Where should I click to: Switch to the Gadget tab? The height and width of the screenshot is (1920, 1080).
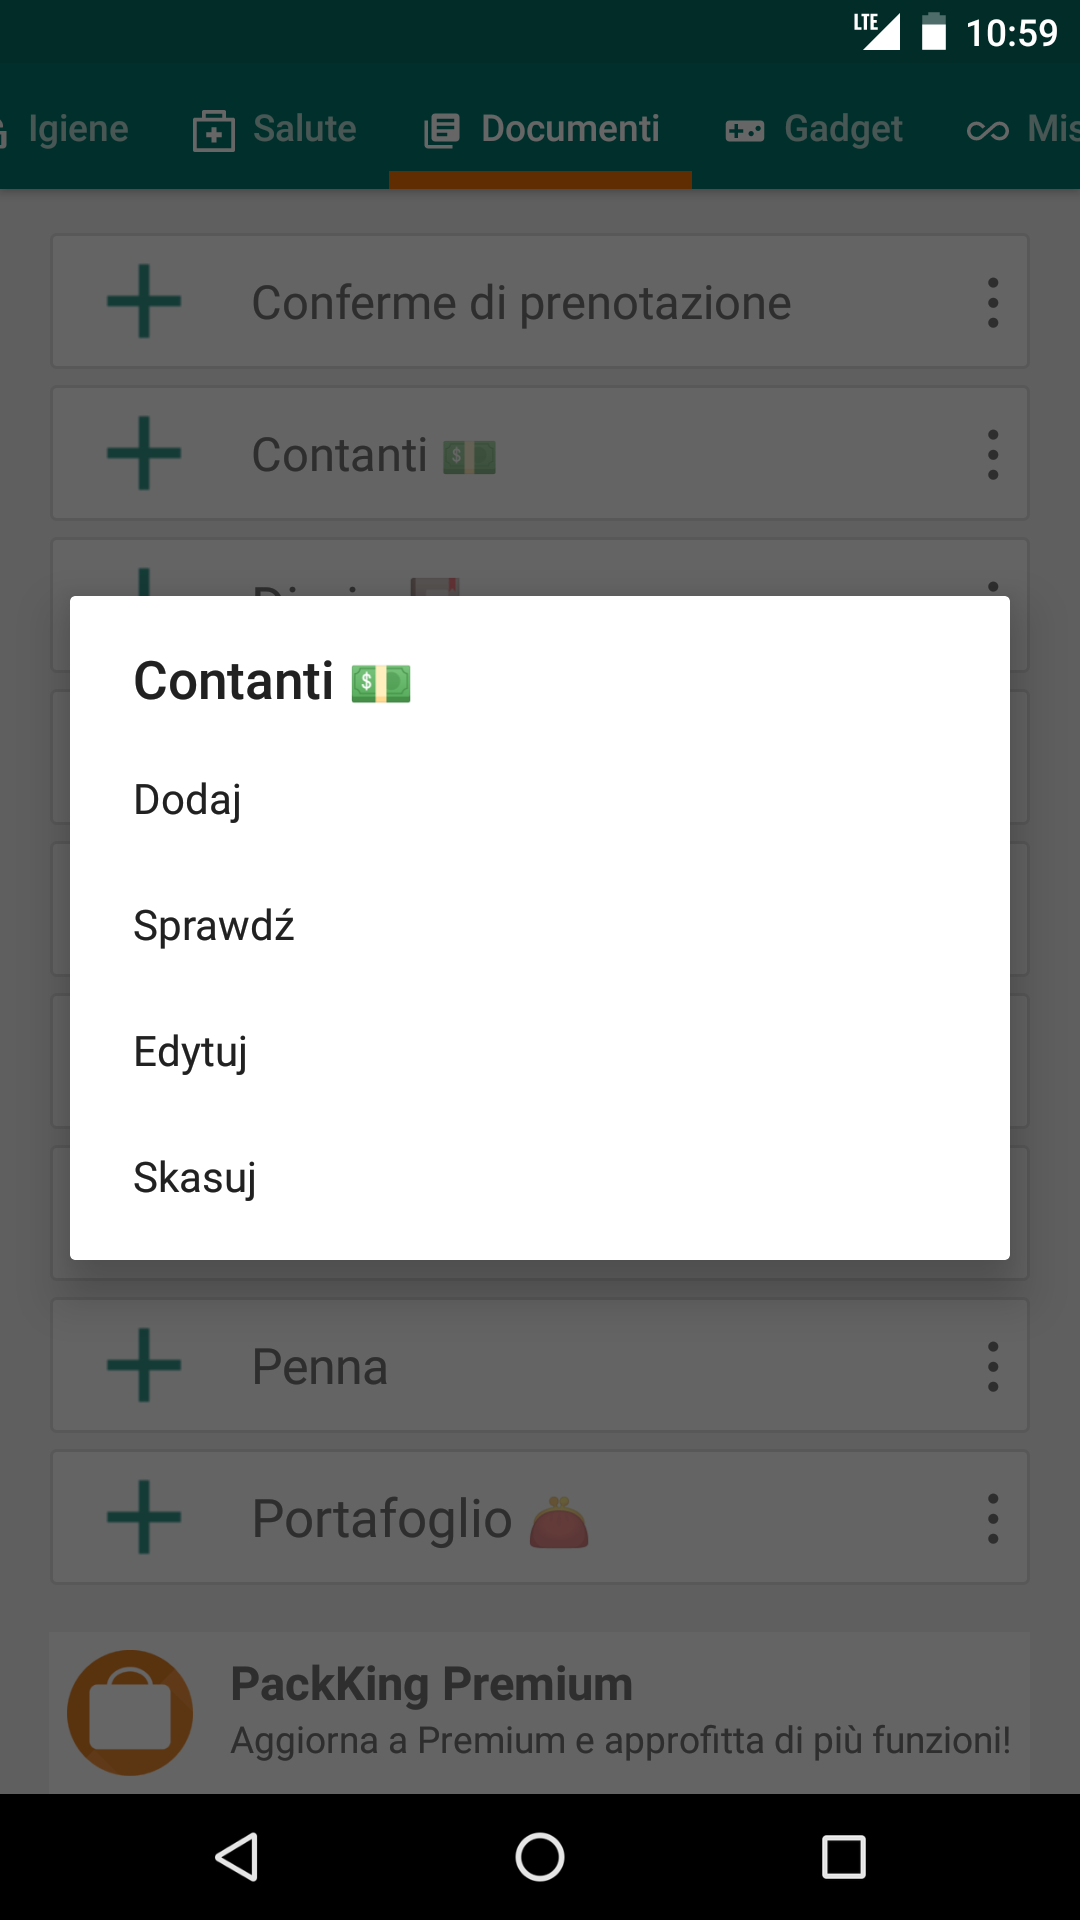(814, 129)
